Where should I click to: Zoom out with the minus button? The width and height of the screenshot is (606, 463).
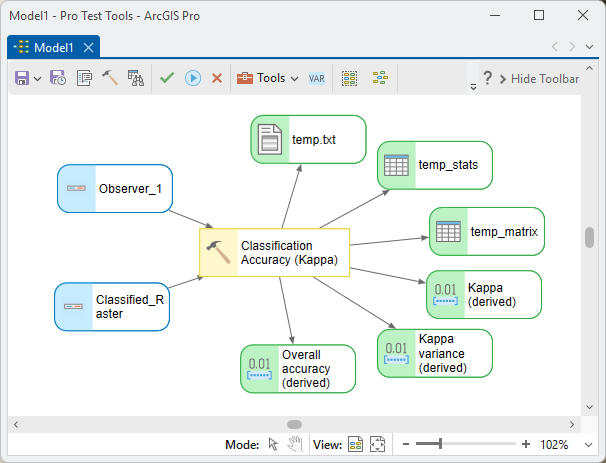point(405,444)
